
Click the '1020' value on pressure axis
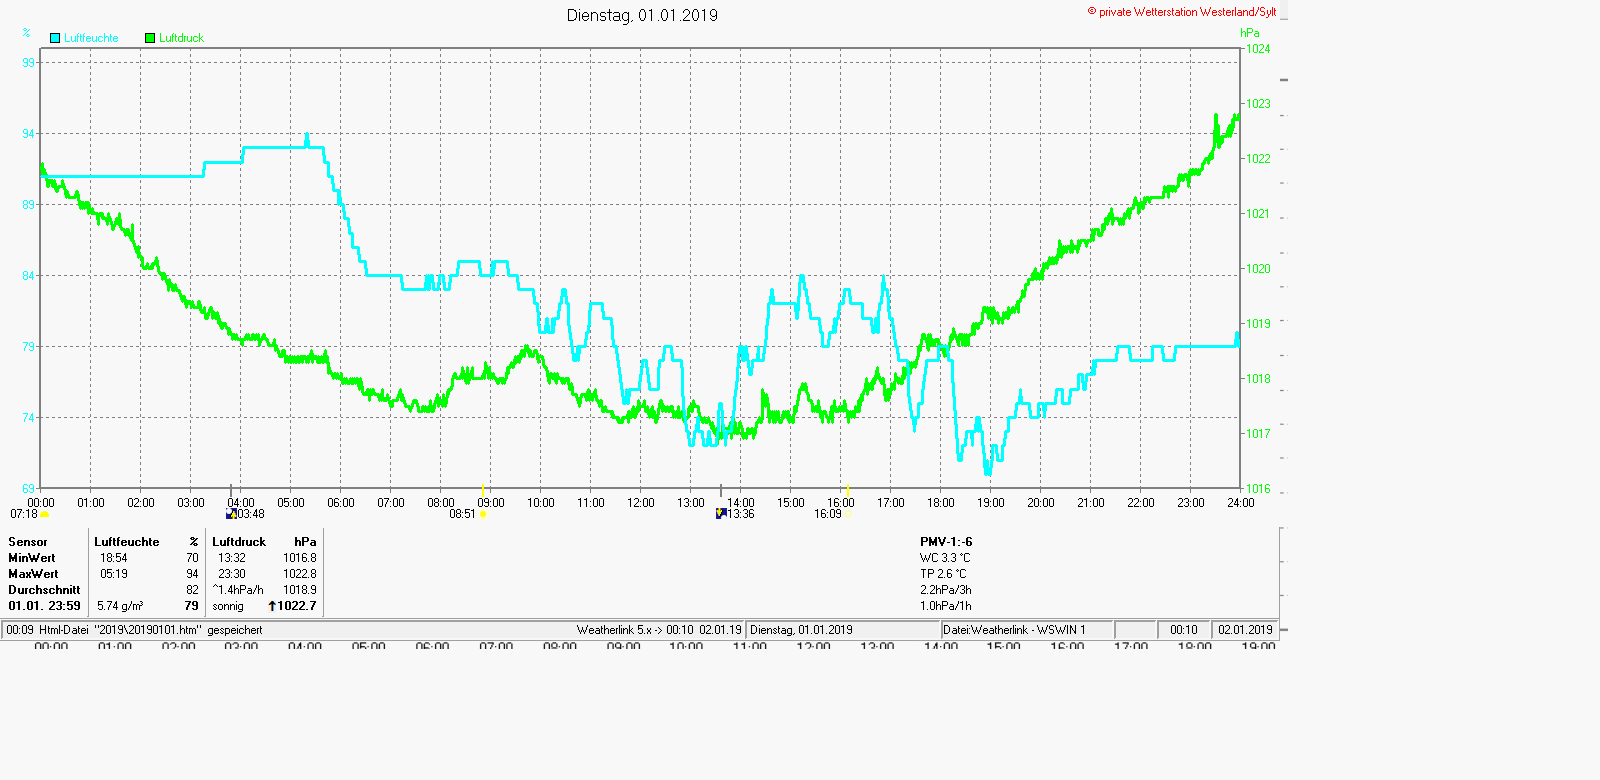(x=1258, y=269)
